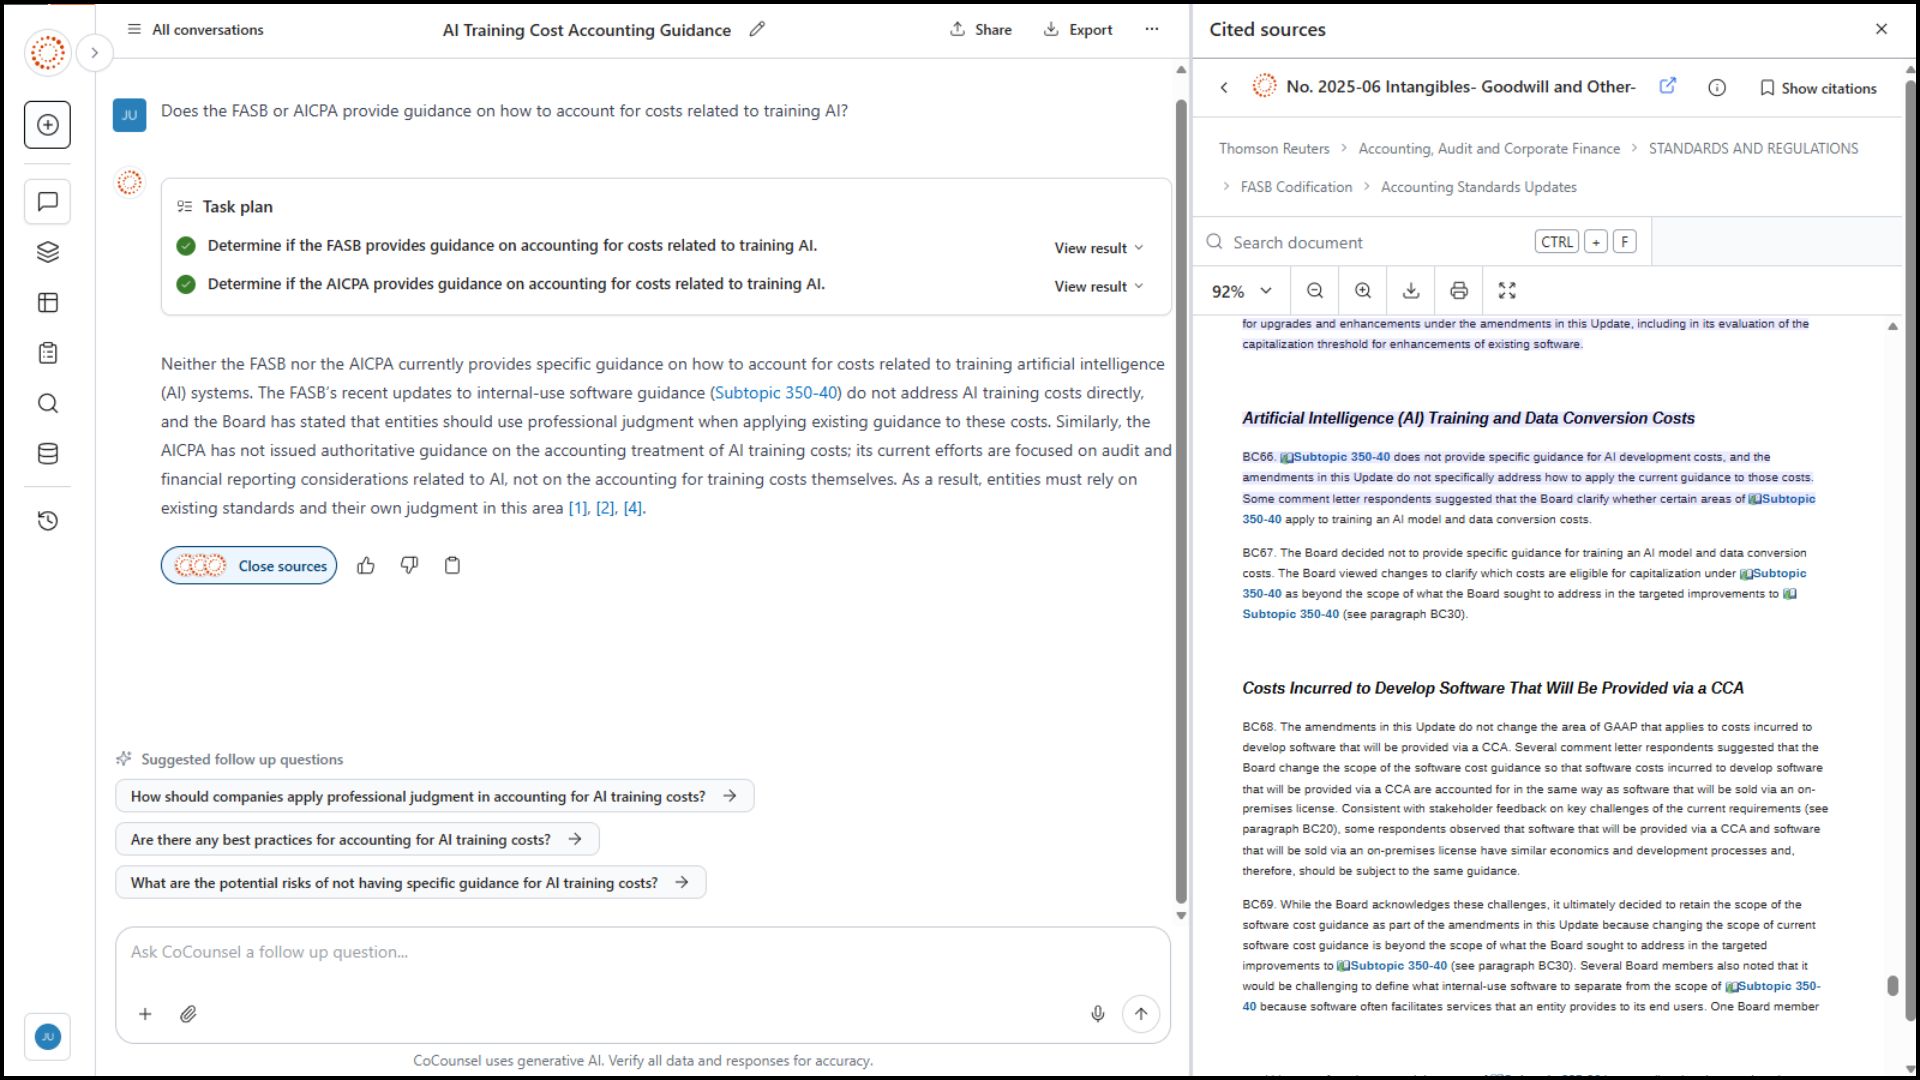Expand View result for AICPA task
Viewport: 1920px width, 1080px height.
(1098, 286)
